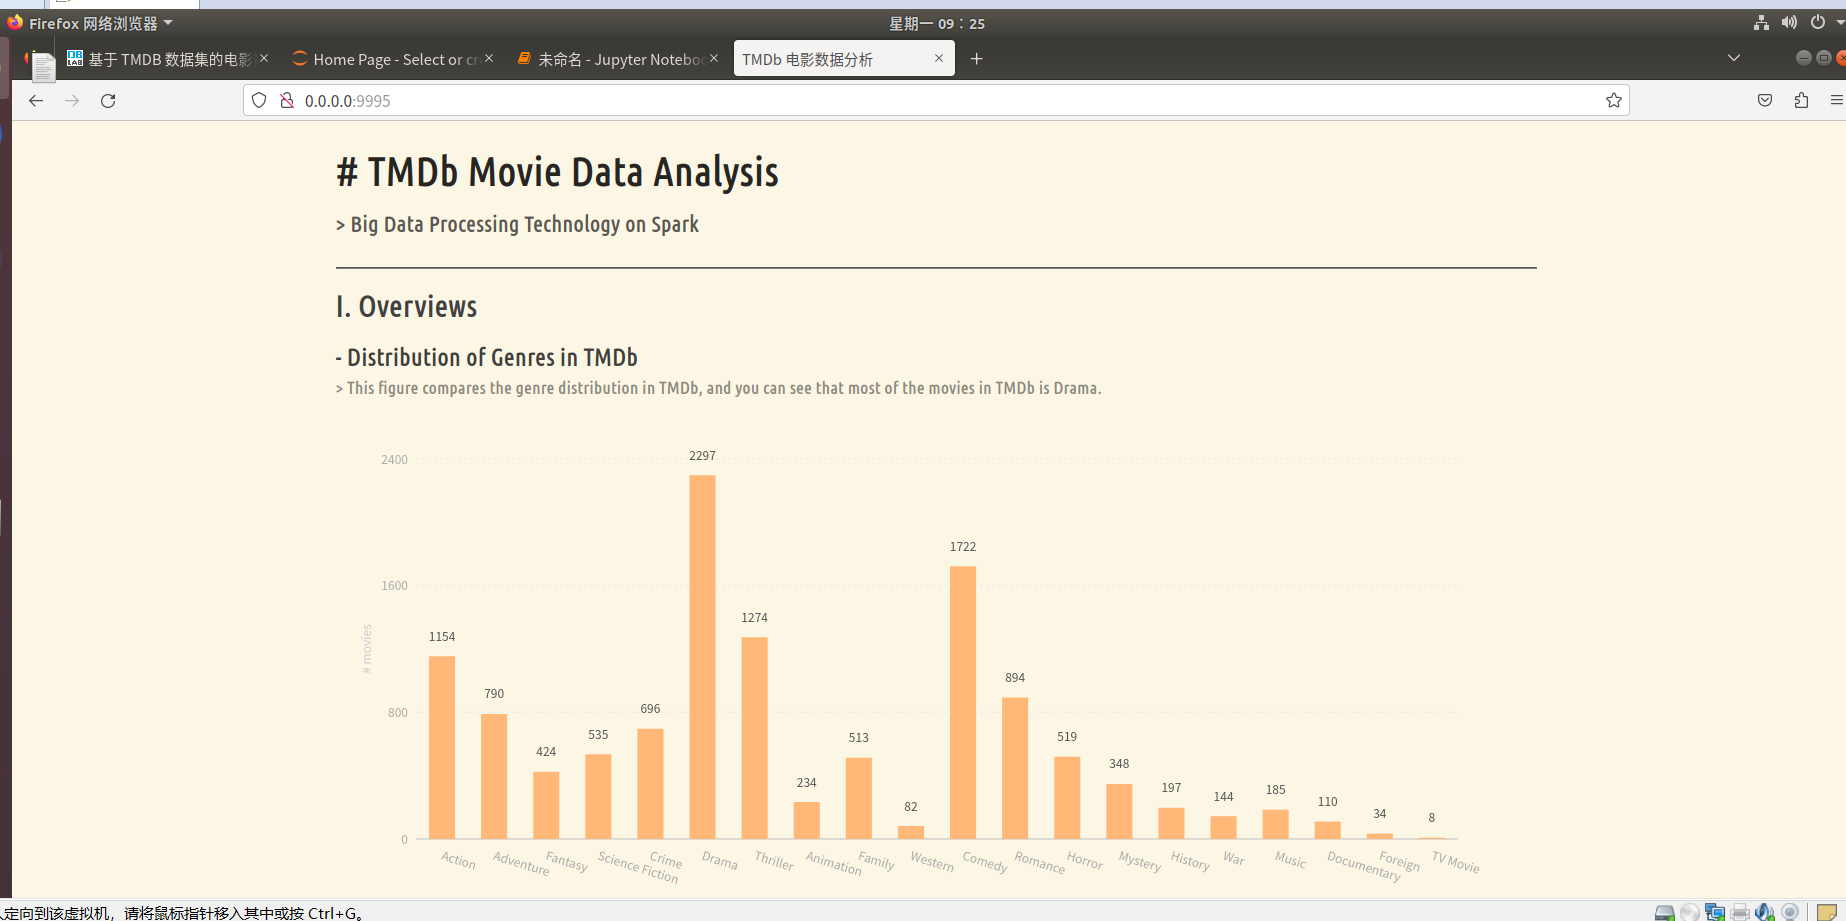This screenshot has width=1846, height=921.
Task: Click the VM hard disk status icon
Action: tap(1664, 912)
